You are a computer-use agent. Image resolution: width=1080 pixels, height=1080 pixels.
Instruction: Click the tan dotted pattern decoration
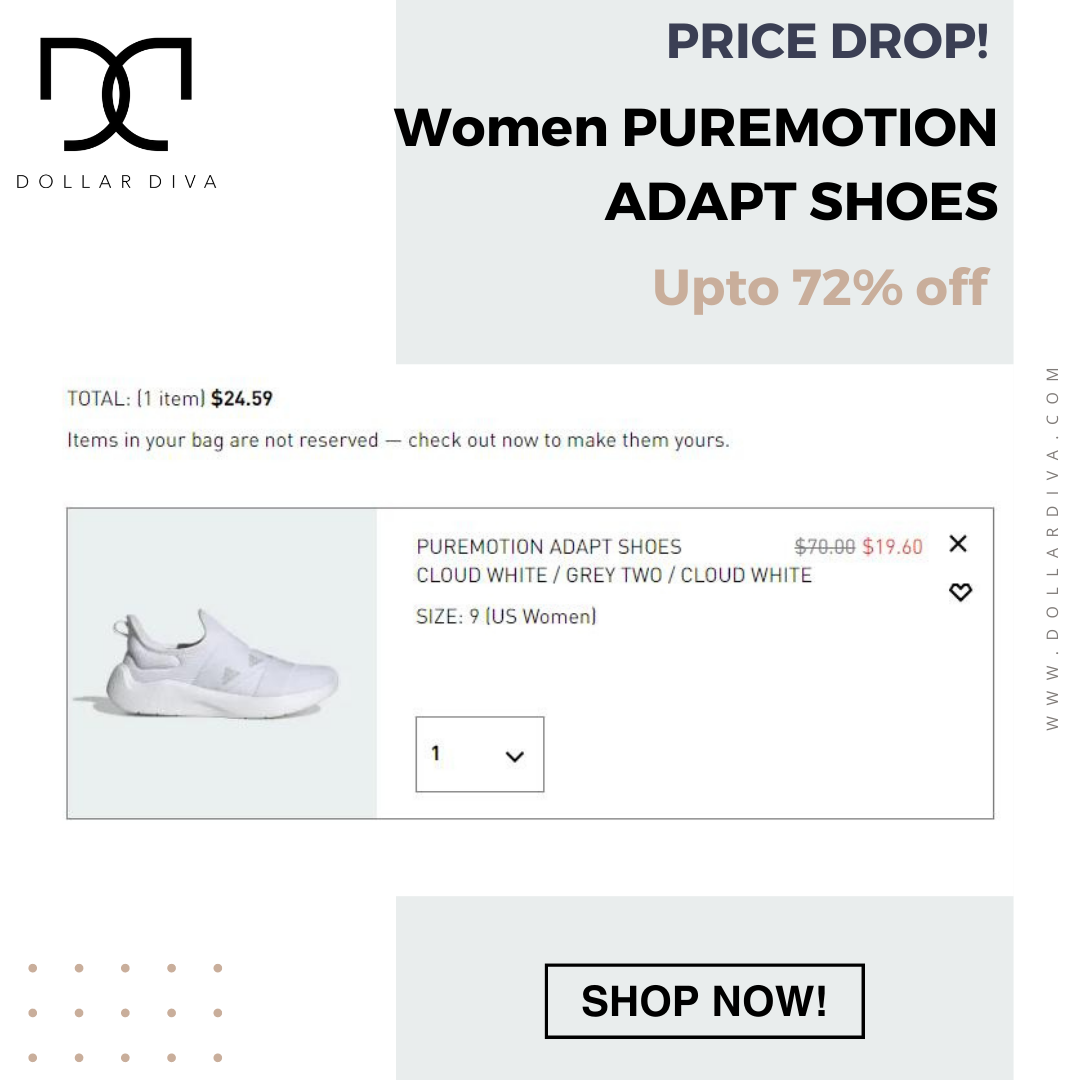[x=125, y=1012]
